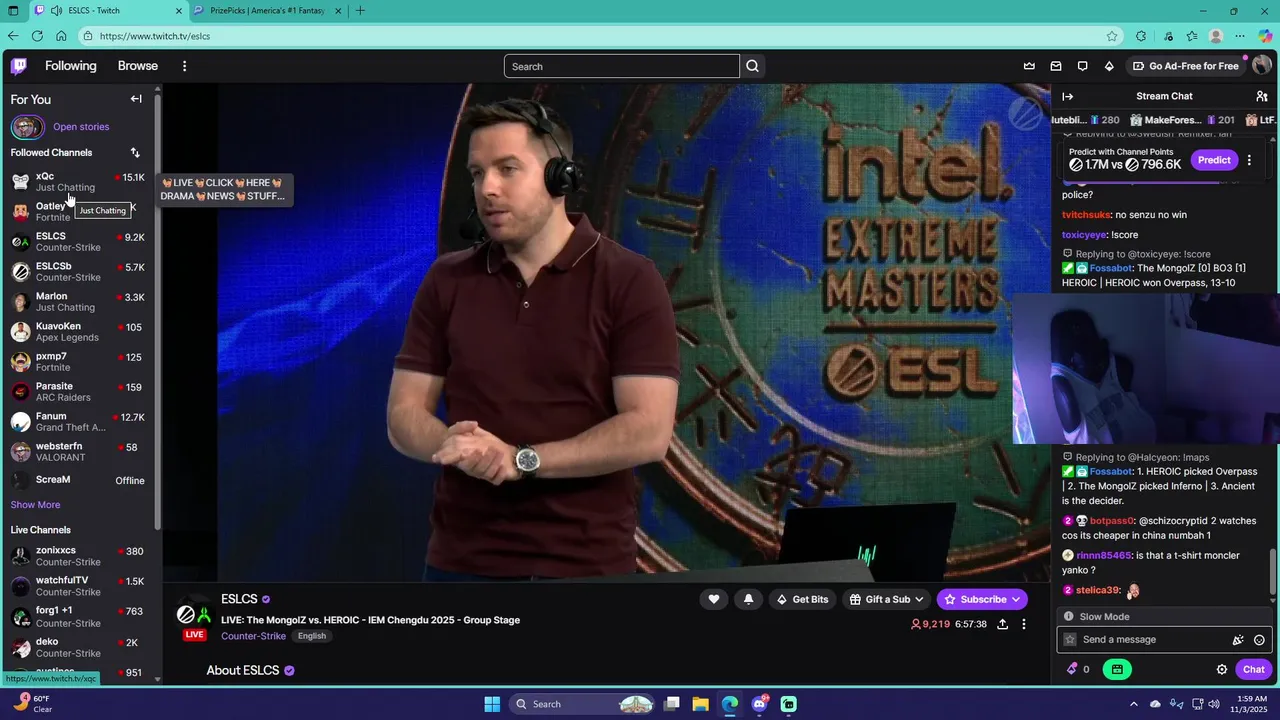Open stream three-dot more options

1023,624
